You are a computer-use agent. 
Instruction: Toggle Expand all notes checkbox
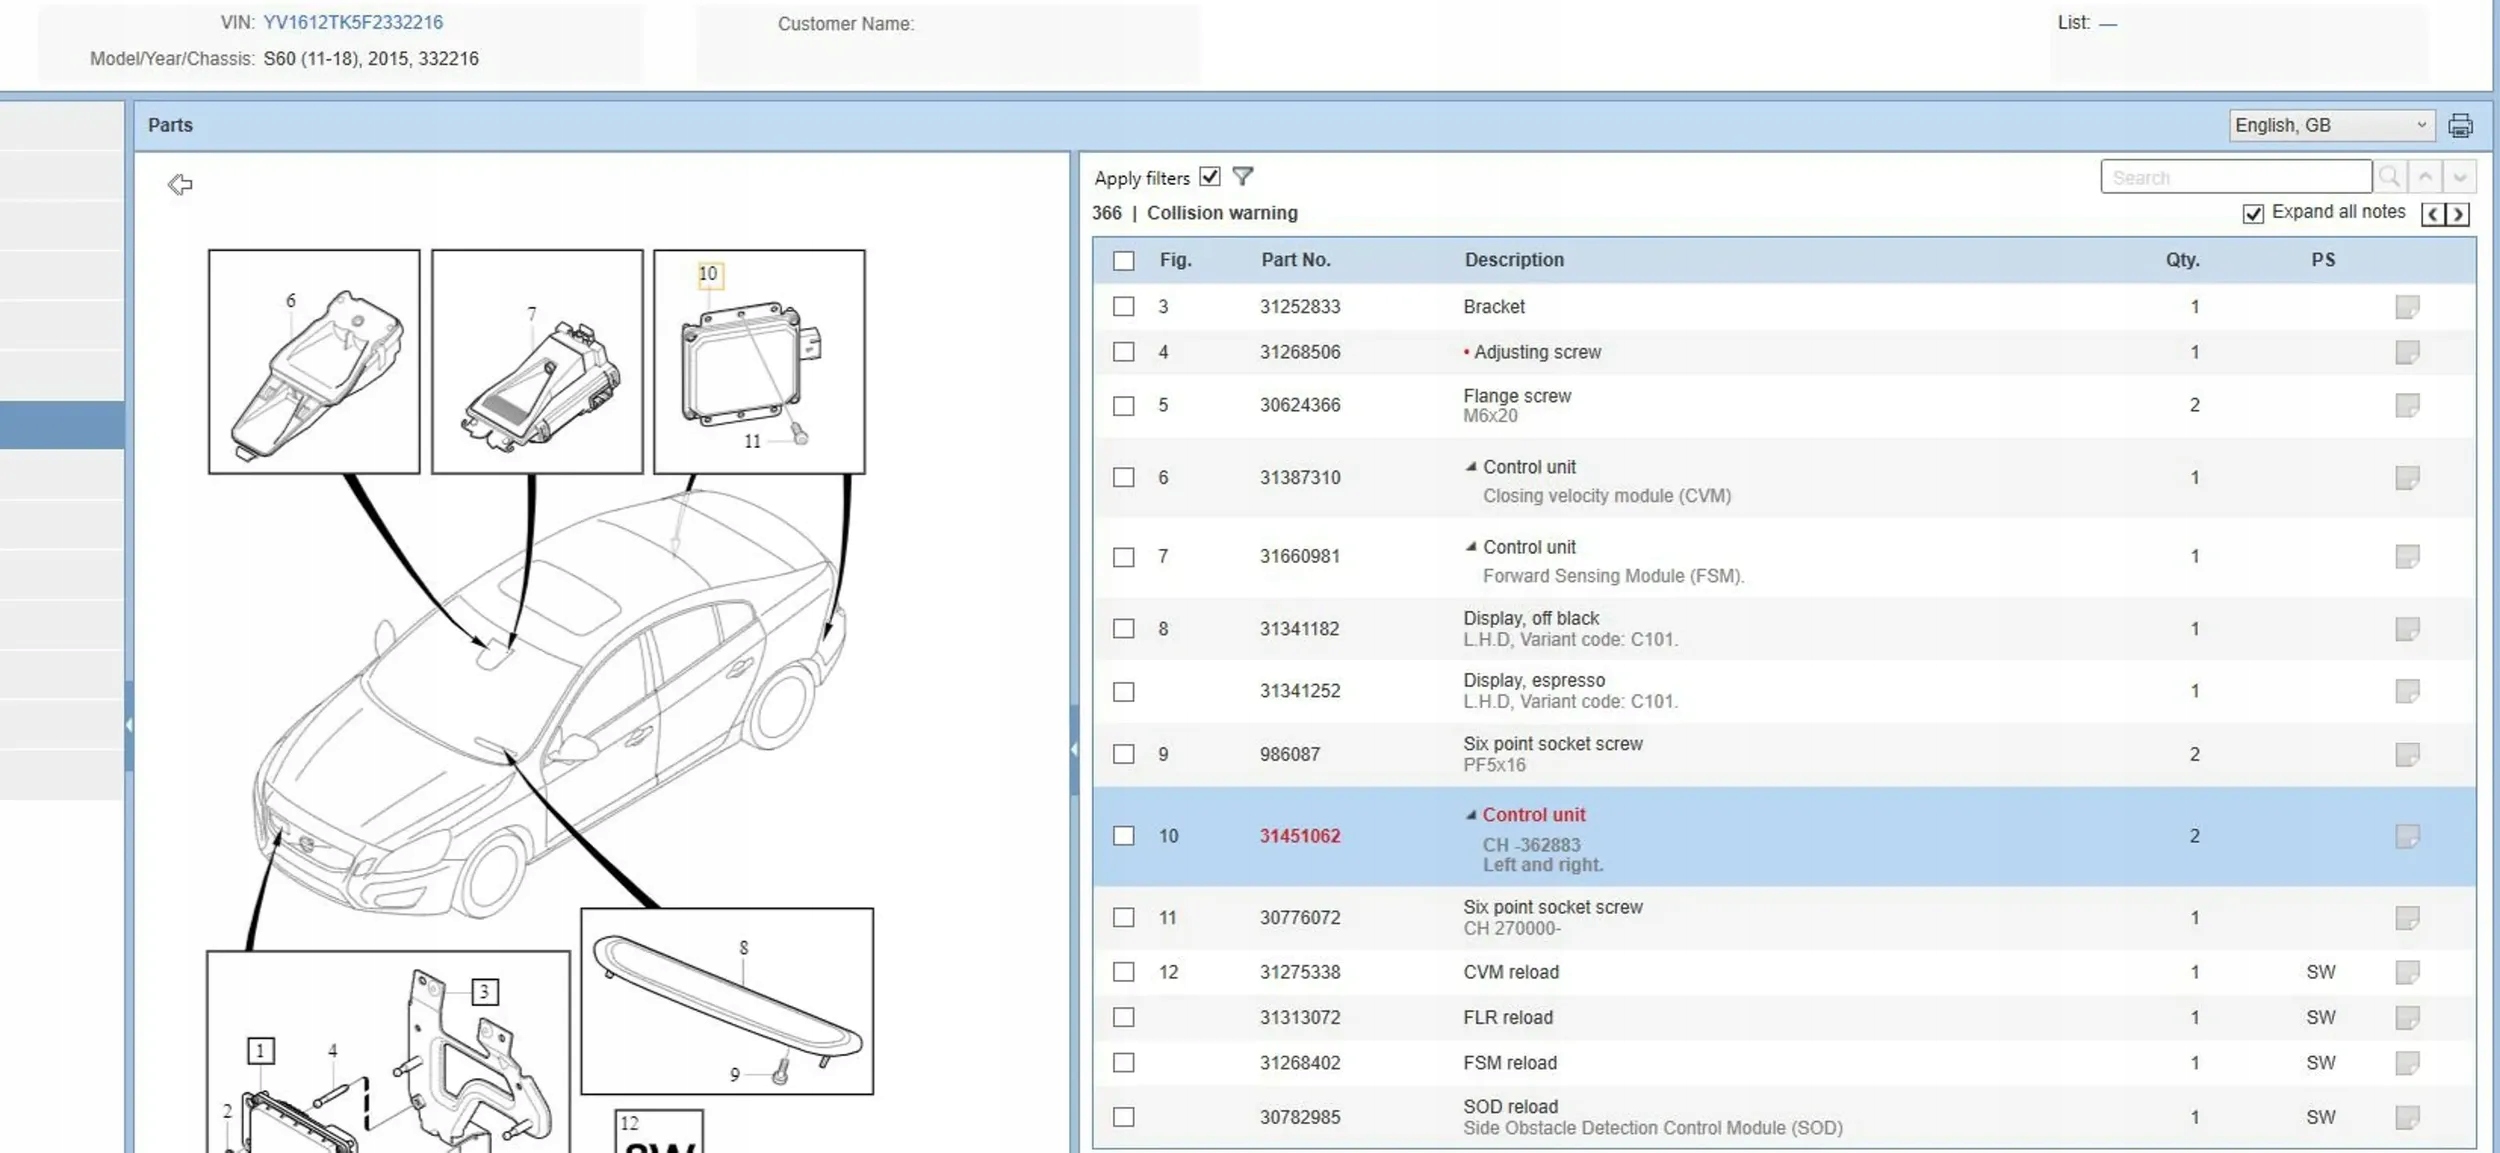(2253, 214)
